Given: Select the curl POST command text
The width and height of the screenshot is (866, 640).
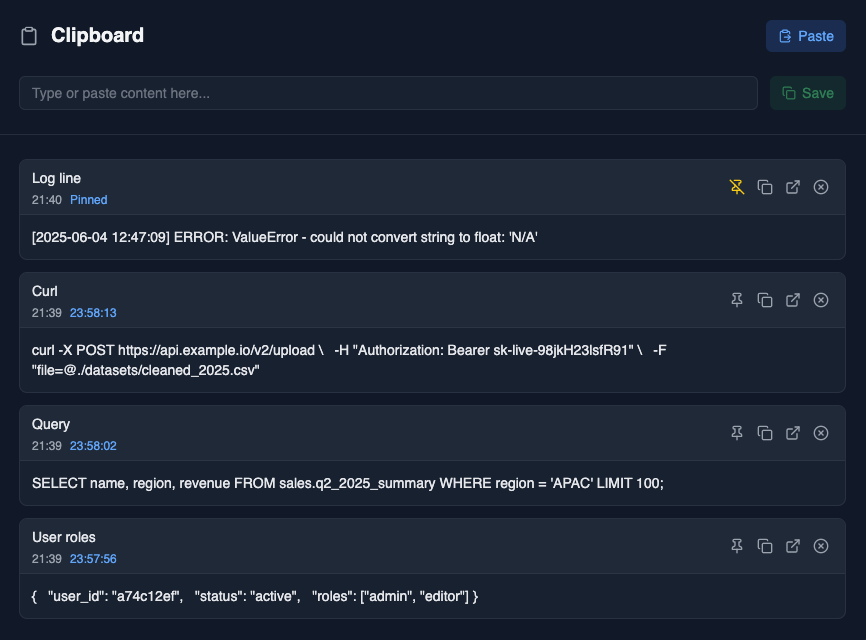Looking at the screenshot, I should (x=349, y=360).
